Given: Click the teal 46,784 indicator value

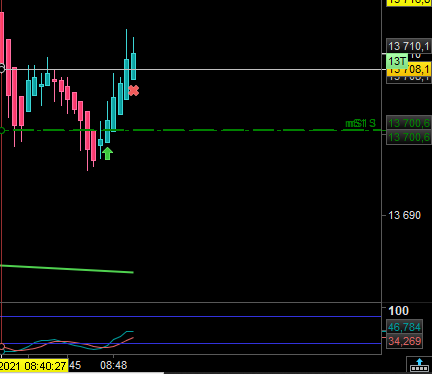Looking at the screenshot, I should pos(404,327).
